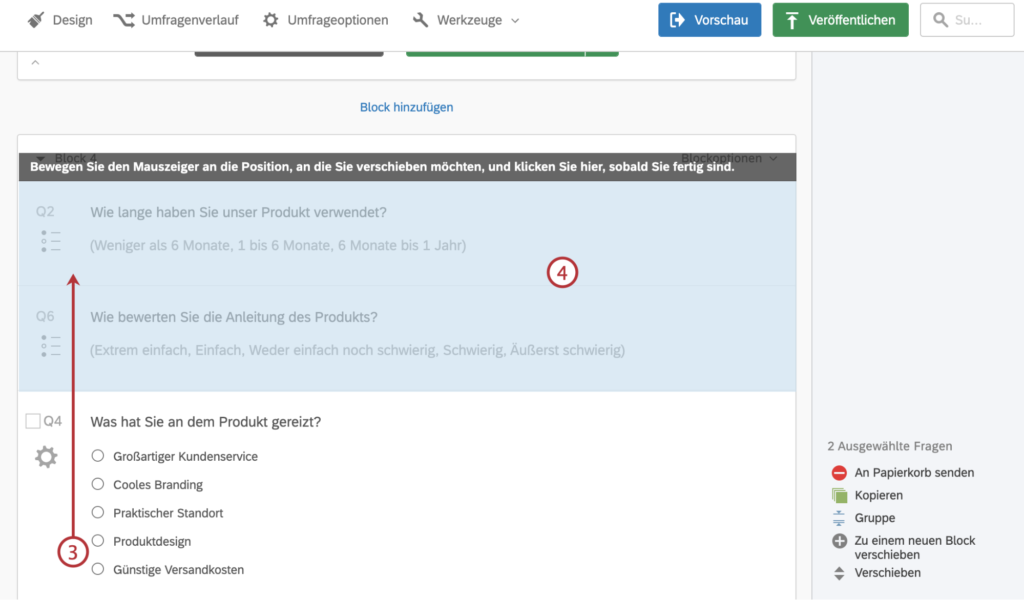This screenshot has height=600, width=1024.
Task: Collapse the block above with the caret
Action: point(35,63)
